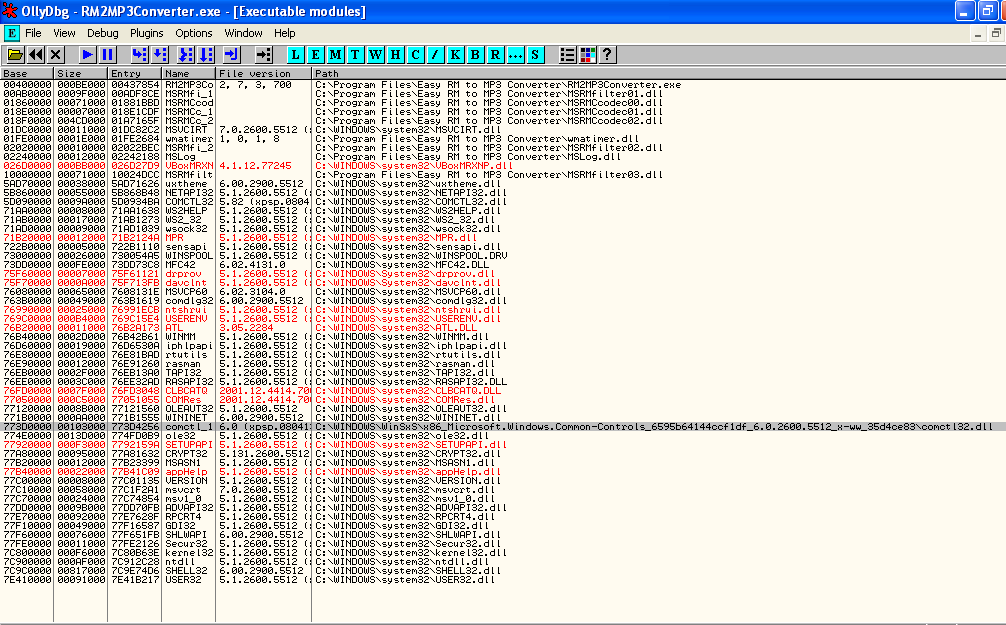Open the Debug menu
The height and width of the screenshot is (625, 1006).
(103, 33)
